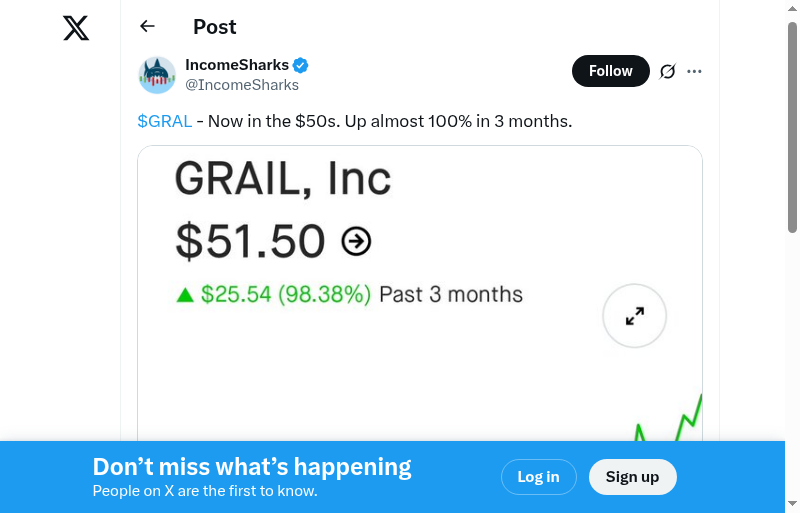Open the IncomeSharks profile avatar

(x=157, y=75)
